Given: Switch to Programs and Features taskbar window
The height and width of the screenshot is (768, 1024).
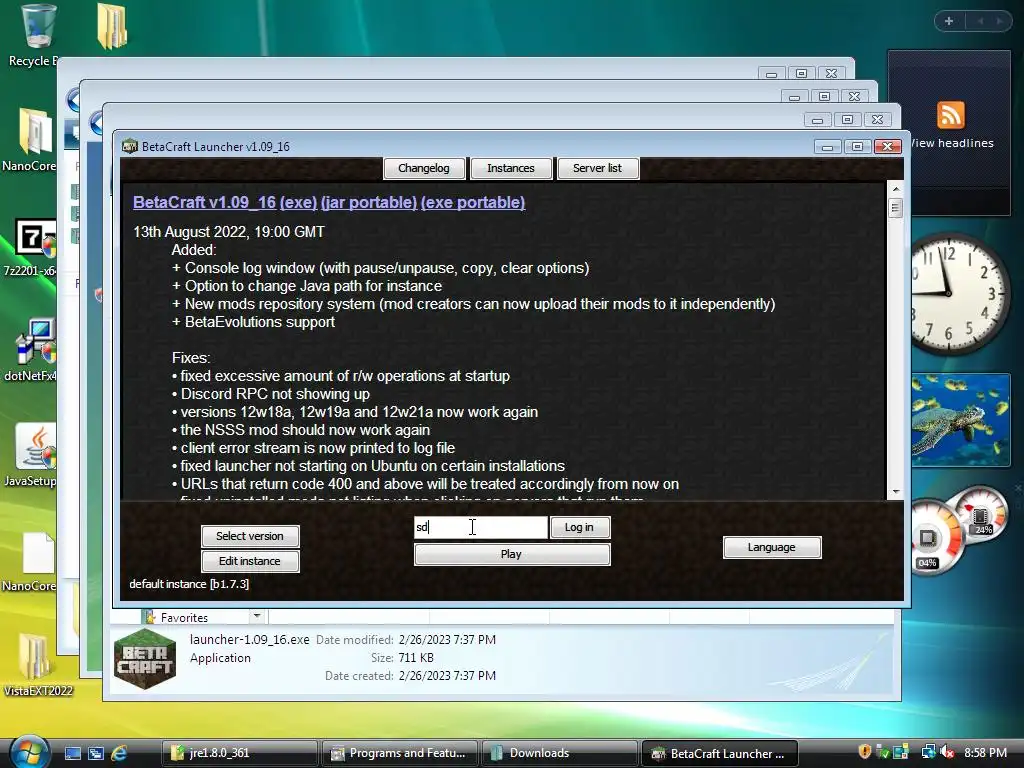Looking at the screenshot, I should tap(399, 753).
